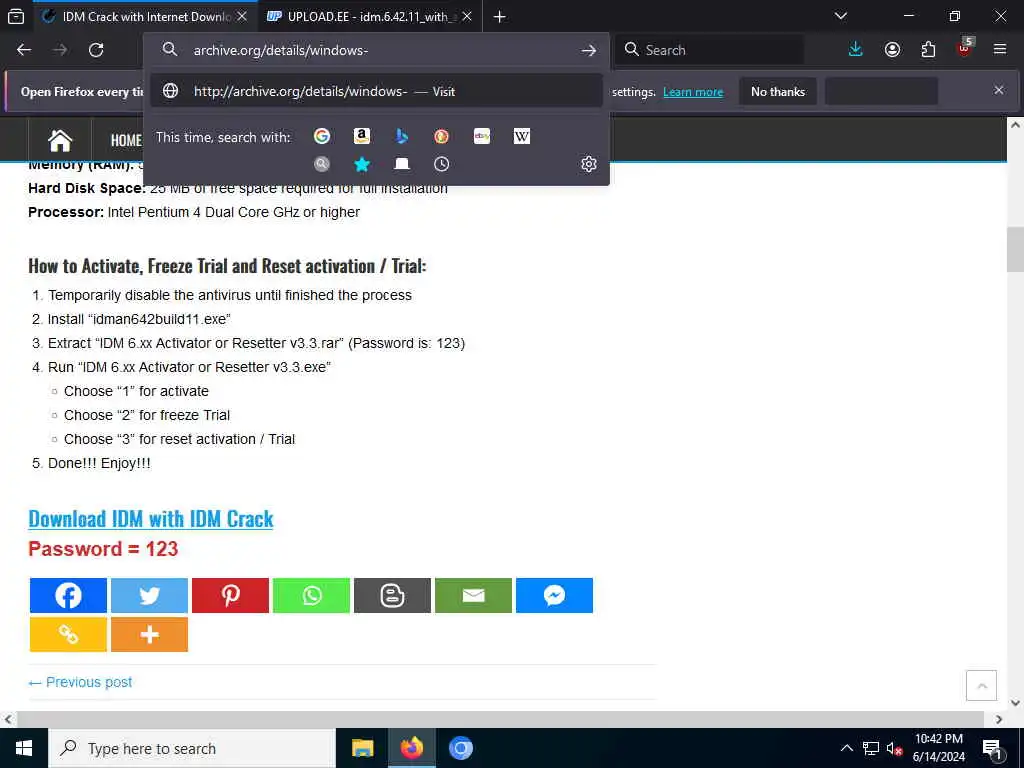This screenshot has width=1024, height=768.
Task: Visit the archive.org suggestion
Action: (x=376, y=91)
